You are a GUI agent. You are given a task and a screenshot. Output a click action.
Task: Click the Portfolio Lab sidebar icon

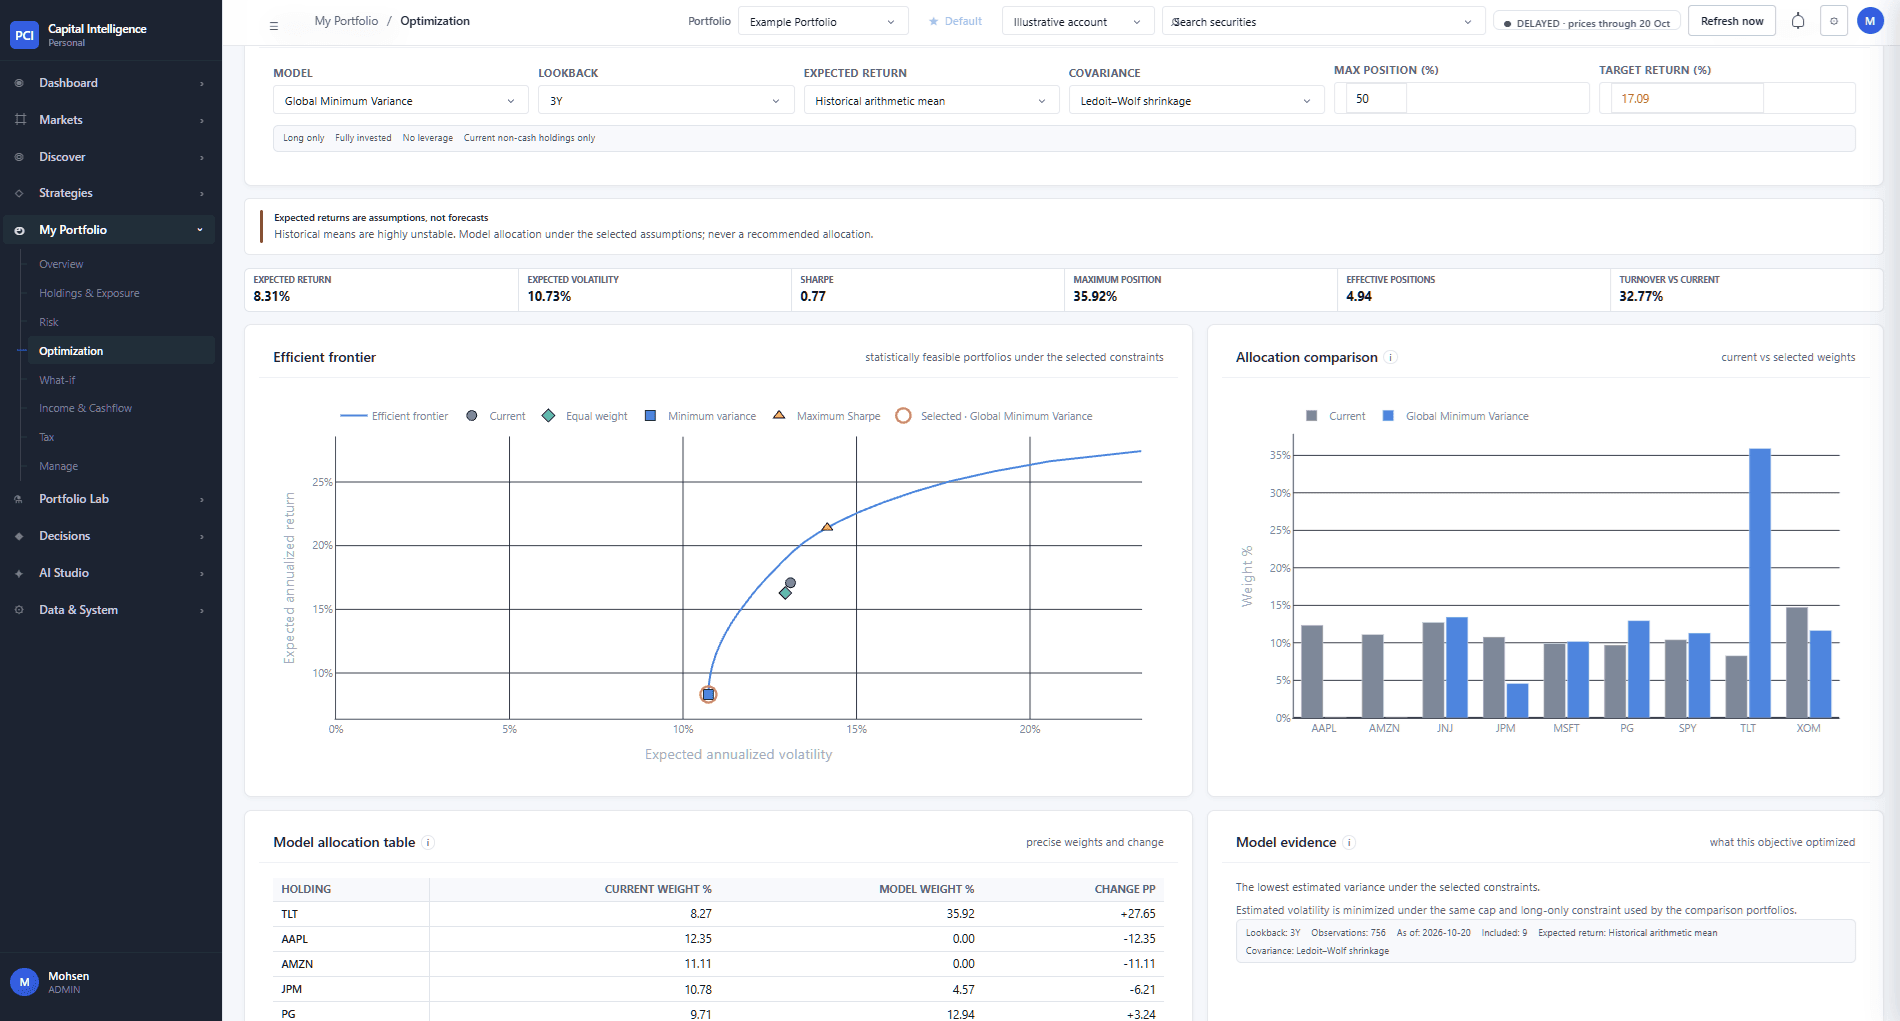(19, 499)
